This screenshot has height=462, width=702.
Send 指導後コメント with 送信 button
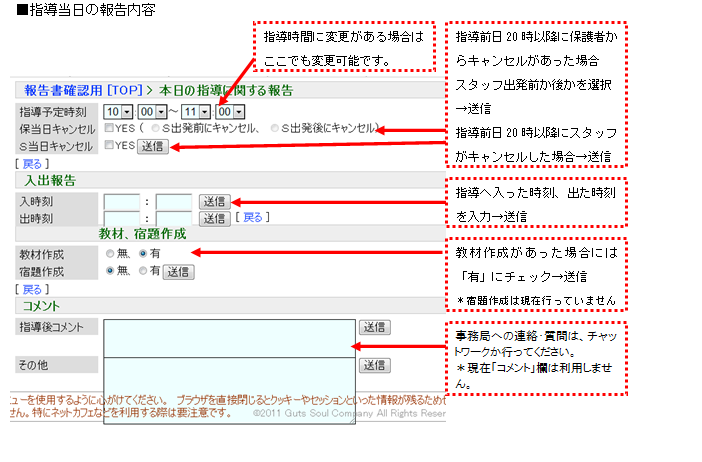pos(375,327)
